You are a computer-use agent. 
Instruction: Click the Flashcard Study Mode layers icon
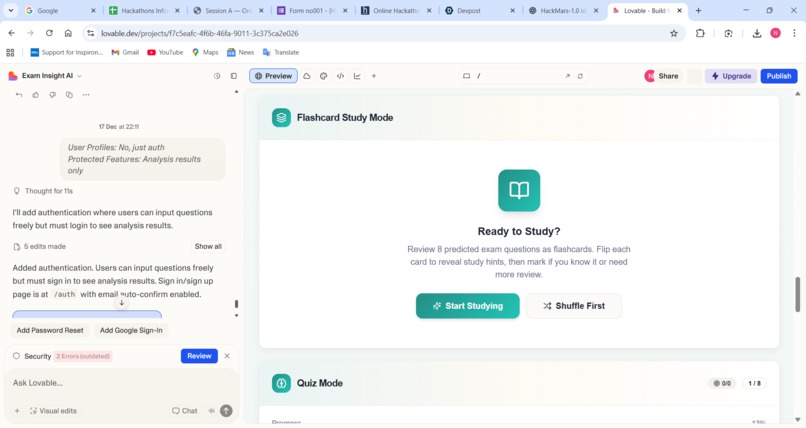point(281,118)
